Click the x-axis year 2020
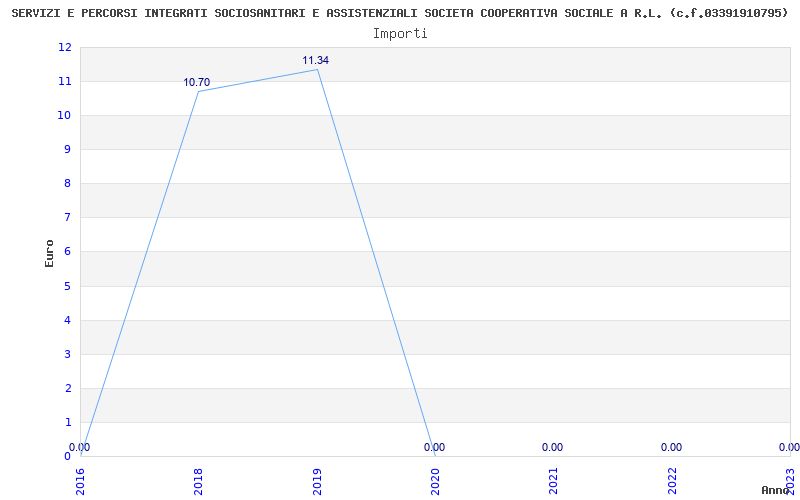 [435, 481]
